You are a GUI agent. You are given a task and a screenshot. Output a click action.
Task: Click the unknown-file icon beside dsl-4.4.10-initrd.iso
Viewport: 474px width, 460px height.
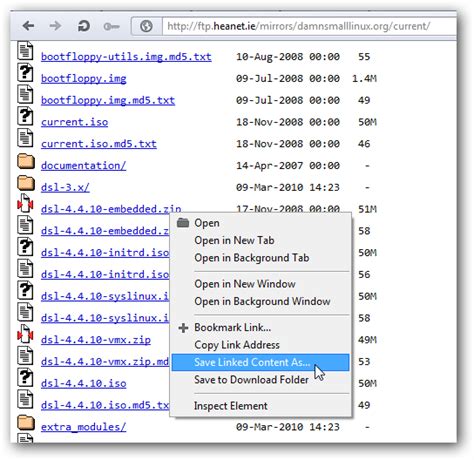click(x=25, y=247)
